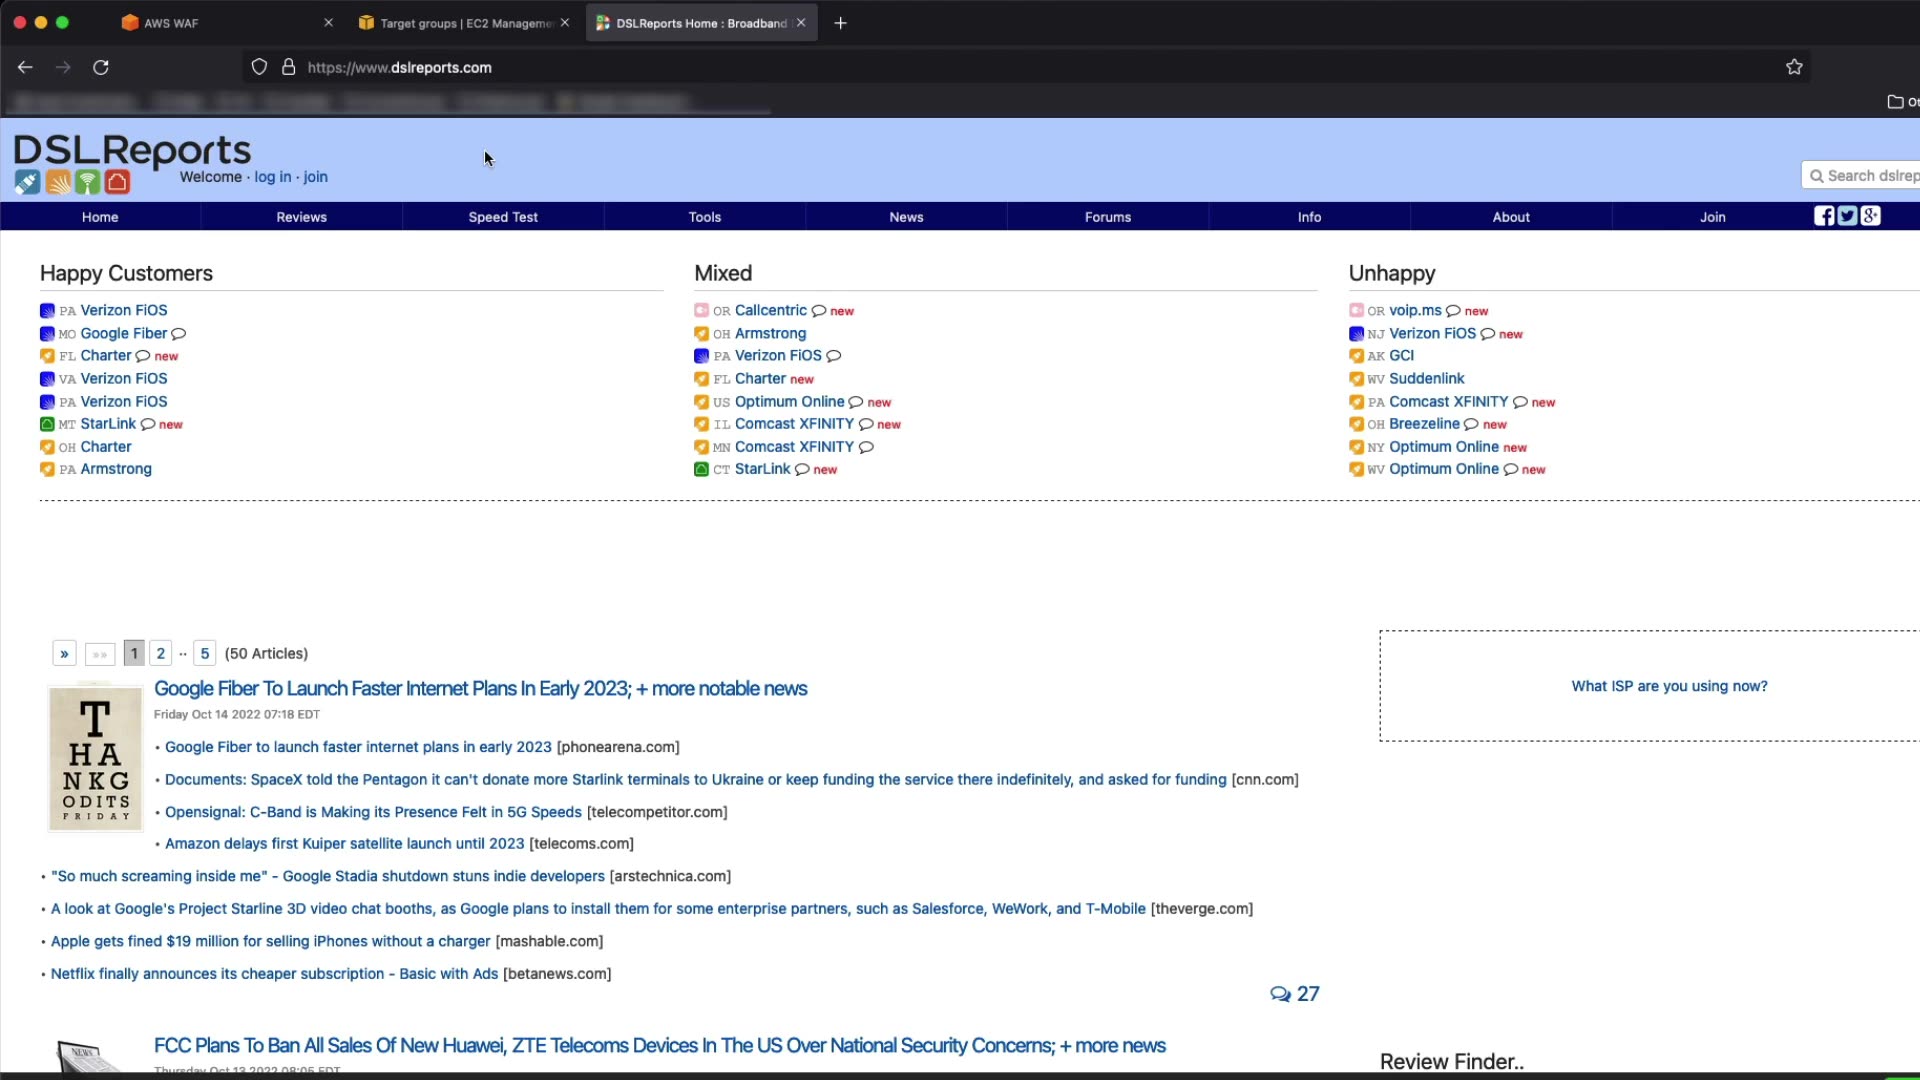
Task: Click the log in link
Action: pos(272,177)
